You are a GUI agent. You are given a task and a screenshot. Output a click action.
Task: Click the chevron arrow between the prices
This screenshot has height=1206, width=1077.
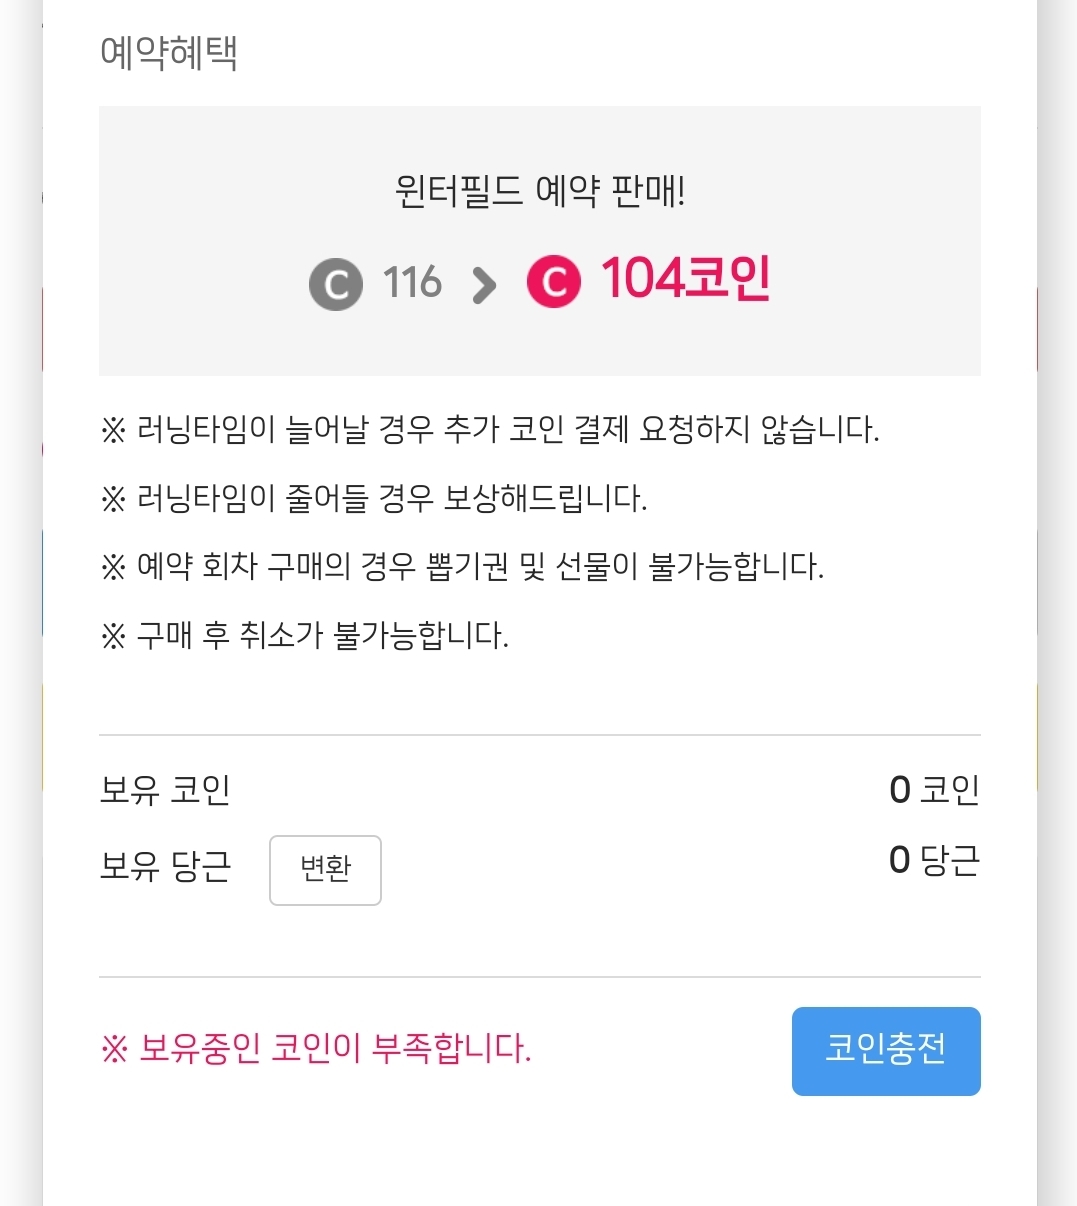click(x=484, y=285)
